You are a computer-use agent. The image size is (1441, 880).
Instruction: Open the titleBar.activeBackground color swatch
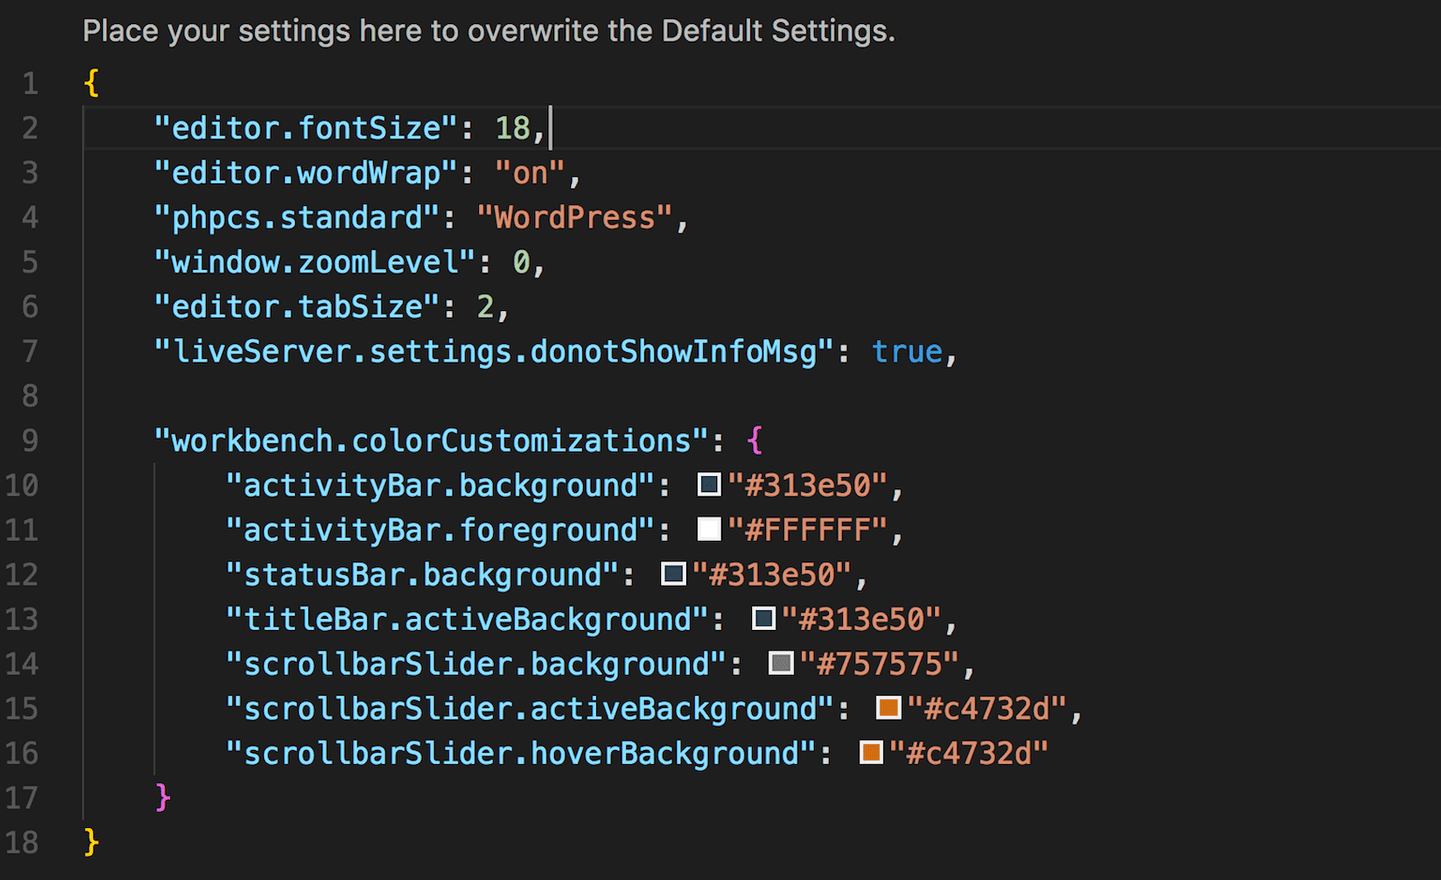coord(763,619)
